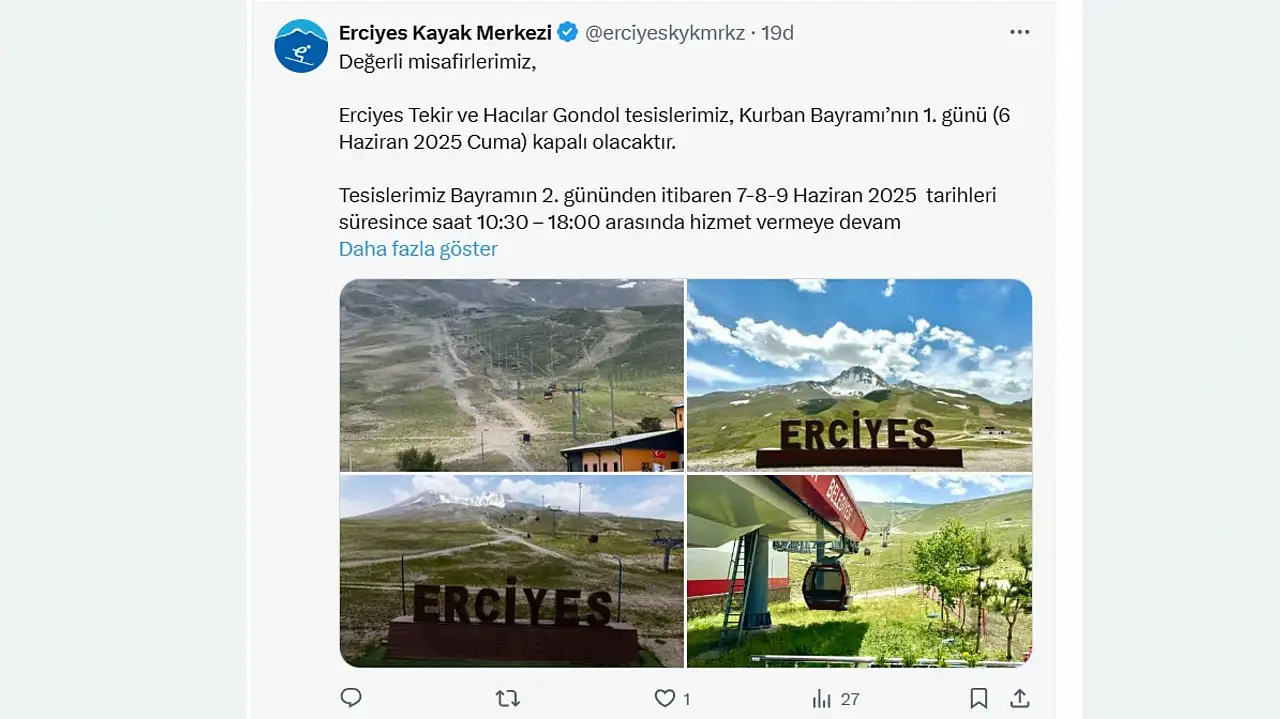Open the gondola slope photo top-left
Image resolution: width=1280 pixels, height=719 pixels.
[x=512, y=375]
